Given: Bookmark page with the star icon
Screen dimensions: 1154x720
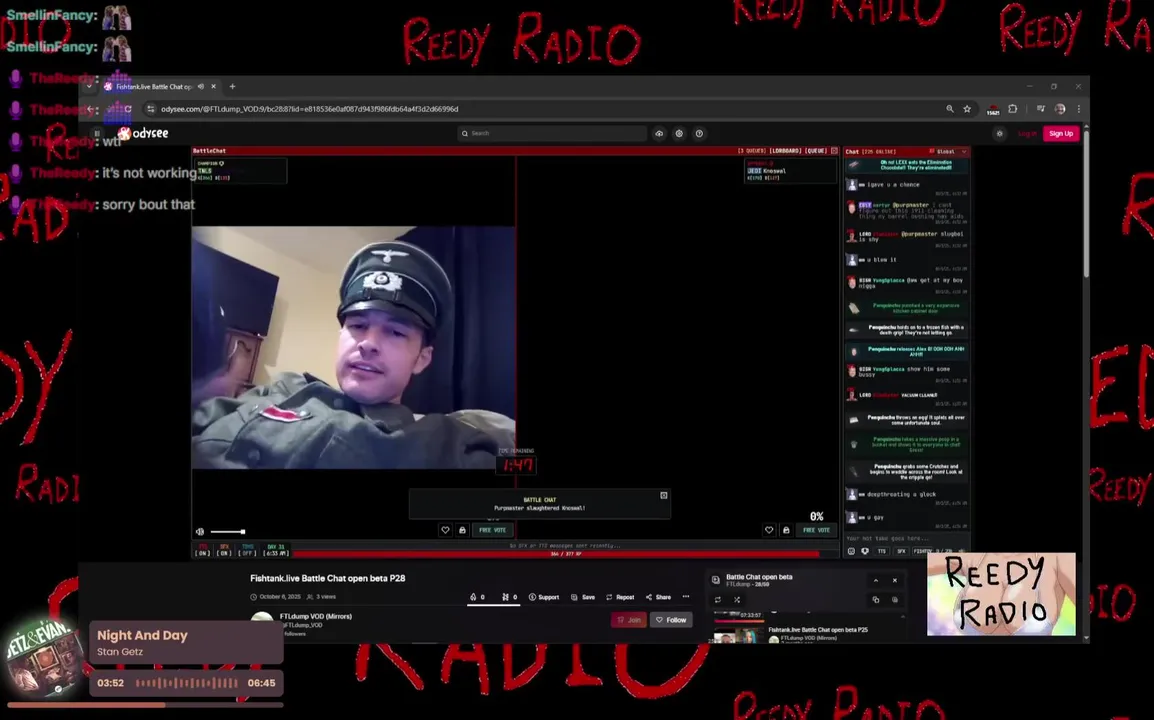Looking at the screenshot, I should [x=967, y=109].
